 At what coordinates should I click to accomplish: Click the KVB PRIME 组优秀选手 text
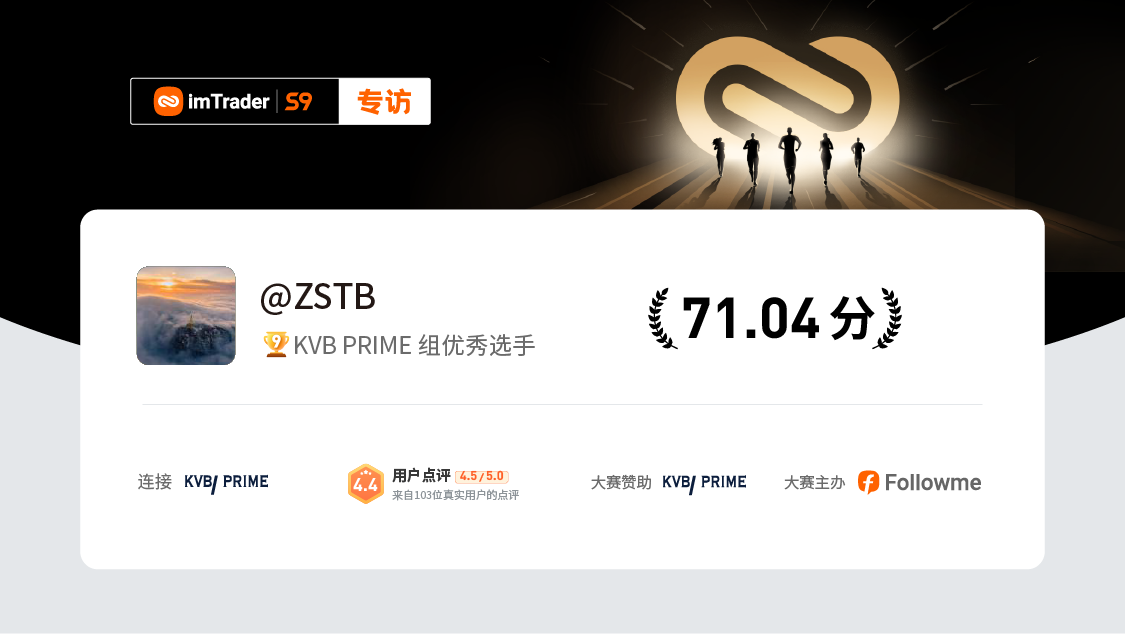[x=414, y=345]
